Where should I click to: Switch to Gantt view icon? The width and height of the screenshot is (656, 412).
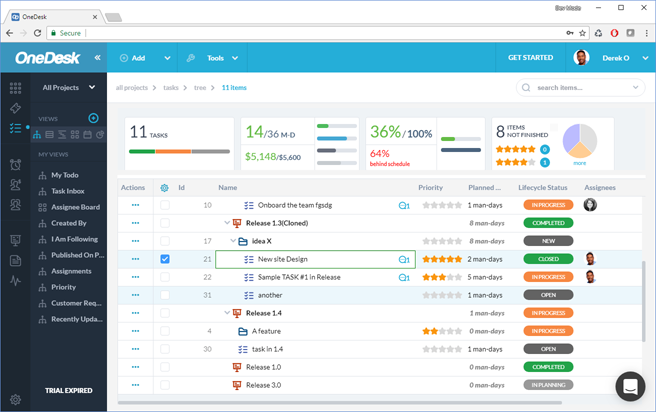pyautogui.click(x=62, y=135)
